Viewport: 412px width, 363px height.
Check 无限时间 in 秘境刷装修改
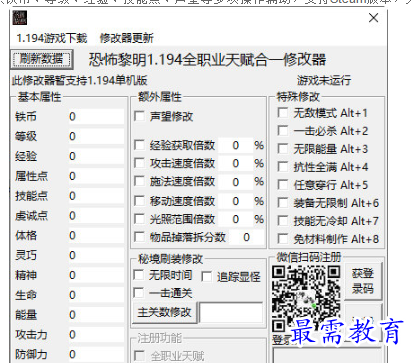pyautogui.click(x=139, y=275)
